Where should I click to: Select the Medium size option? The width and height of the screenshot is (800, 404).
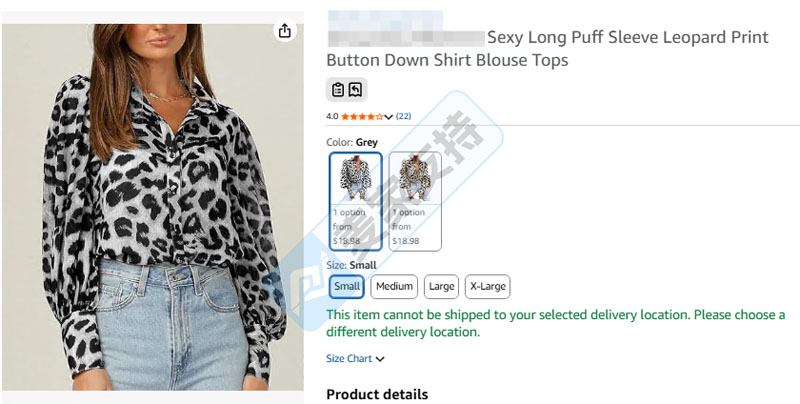394,286
